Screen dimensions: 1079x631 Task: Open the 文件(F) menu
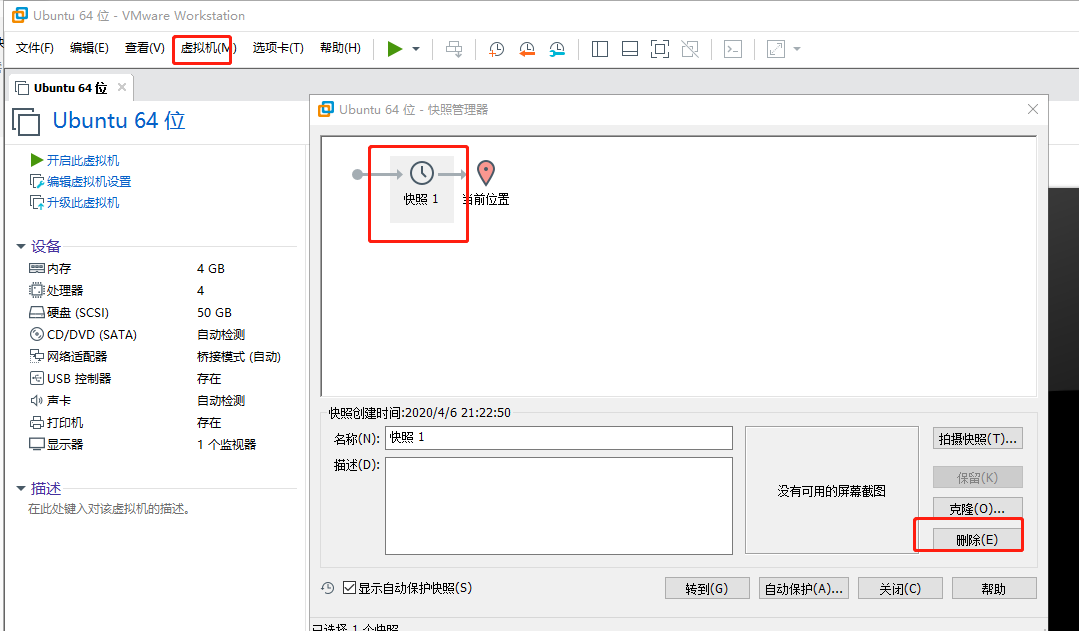point(34,47)
